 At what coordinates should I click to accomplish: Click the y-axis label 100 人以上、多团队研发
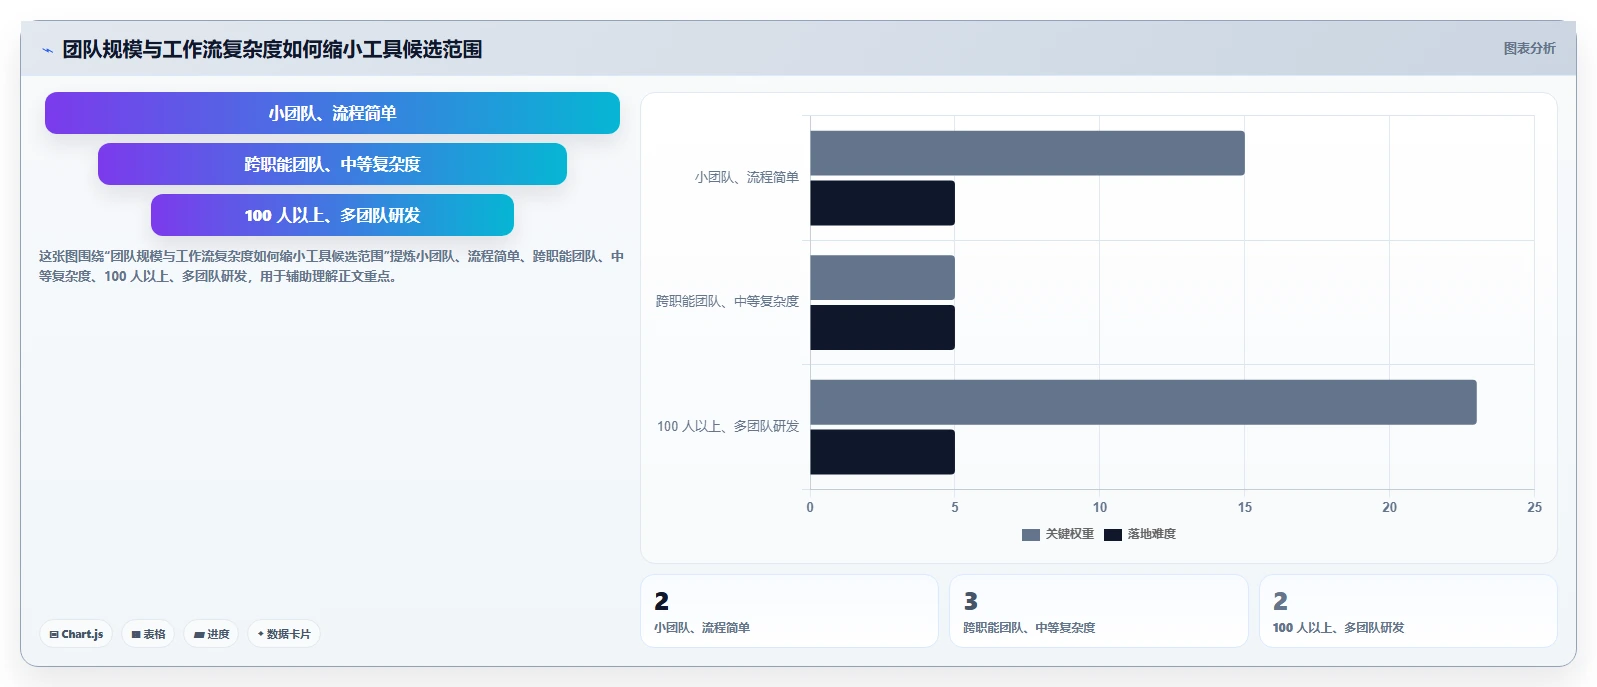pyautogui.click(x=728, y=426)
